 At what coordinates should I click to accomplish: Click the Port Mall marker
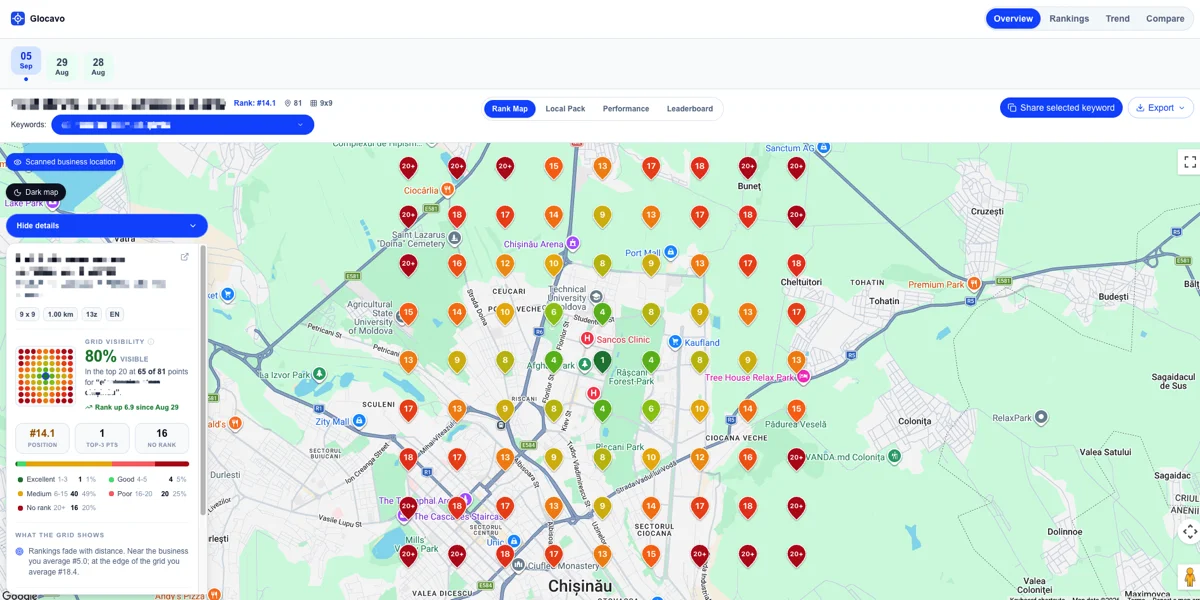[x=671, y=252]
